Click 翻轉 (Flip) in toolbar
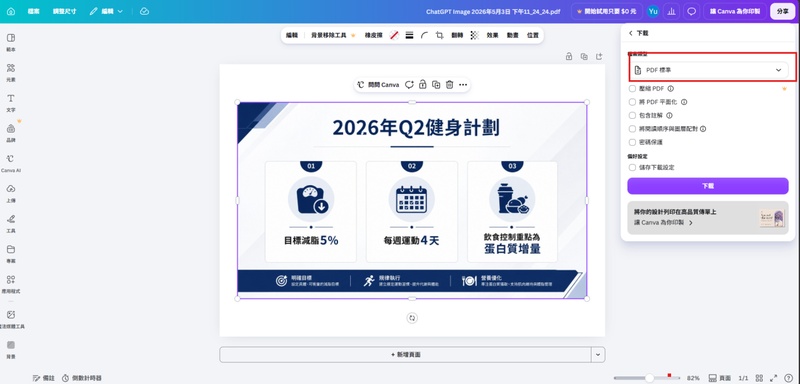This screenshot has width=800, height=384. tap(457, 35)
